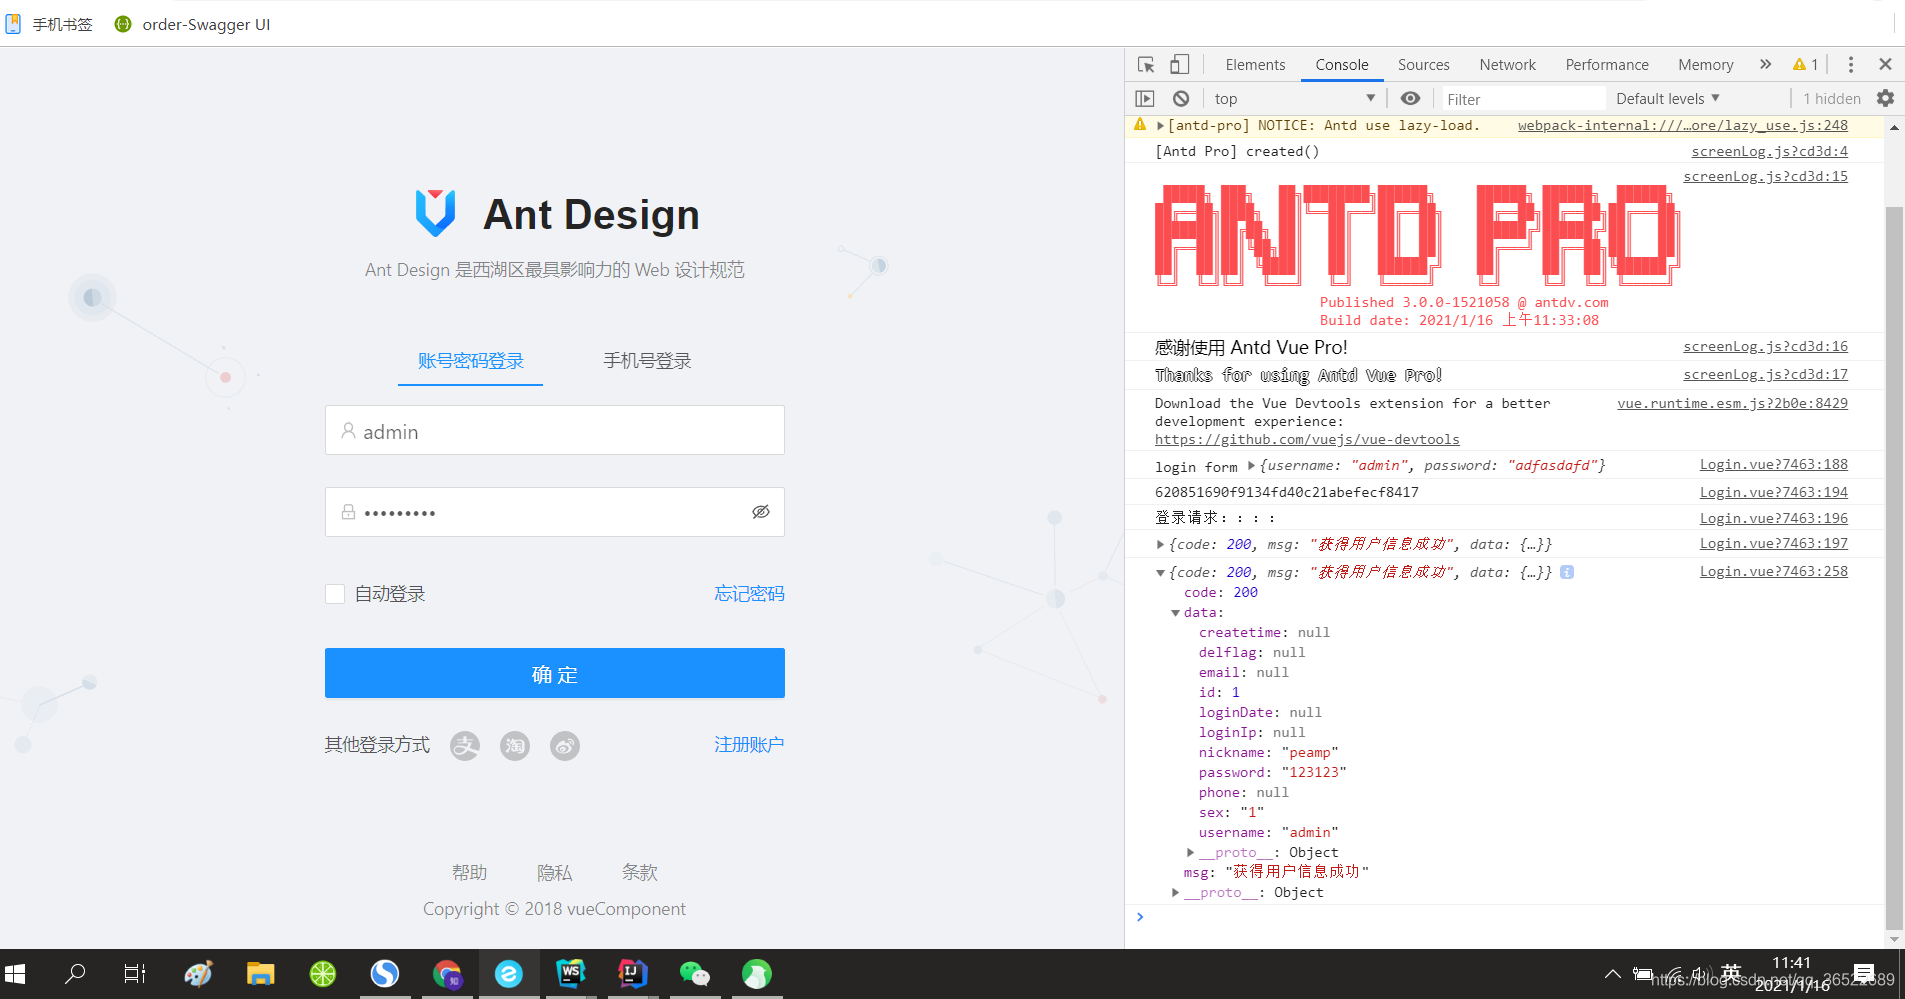1905x999 pixels.
Task: Toggle the device toolbar icon
Action: (1180, 65)
